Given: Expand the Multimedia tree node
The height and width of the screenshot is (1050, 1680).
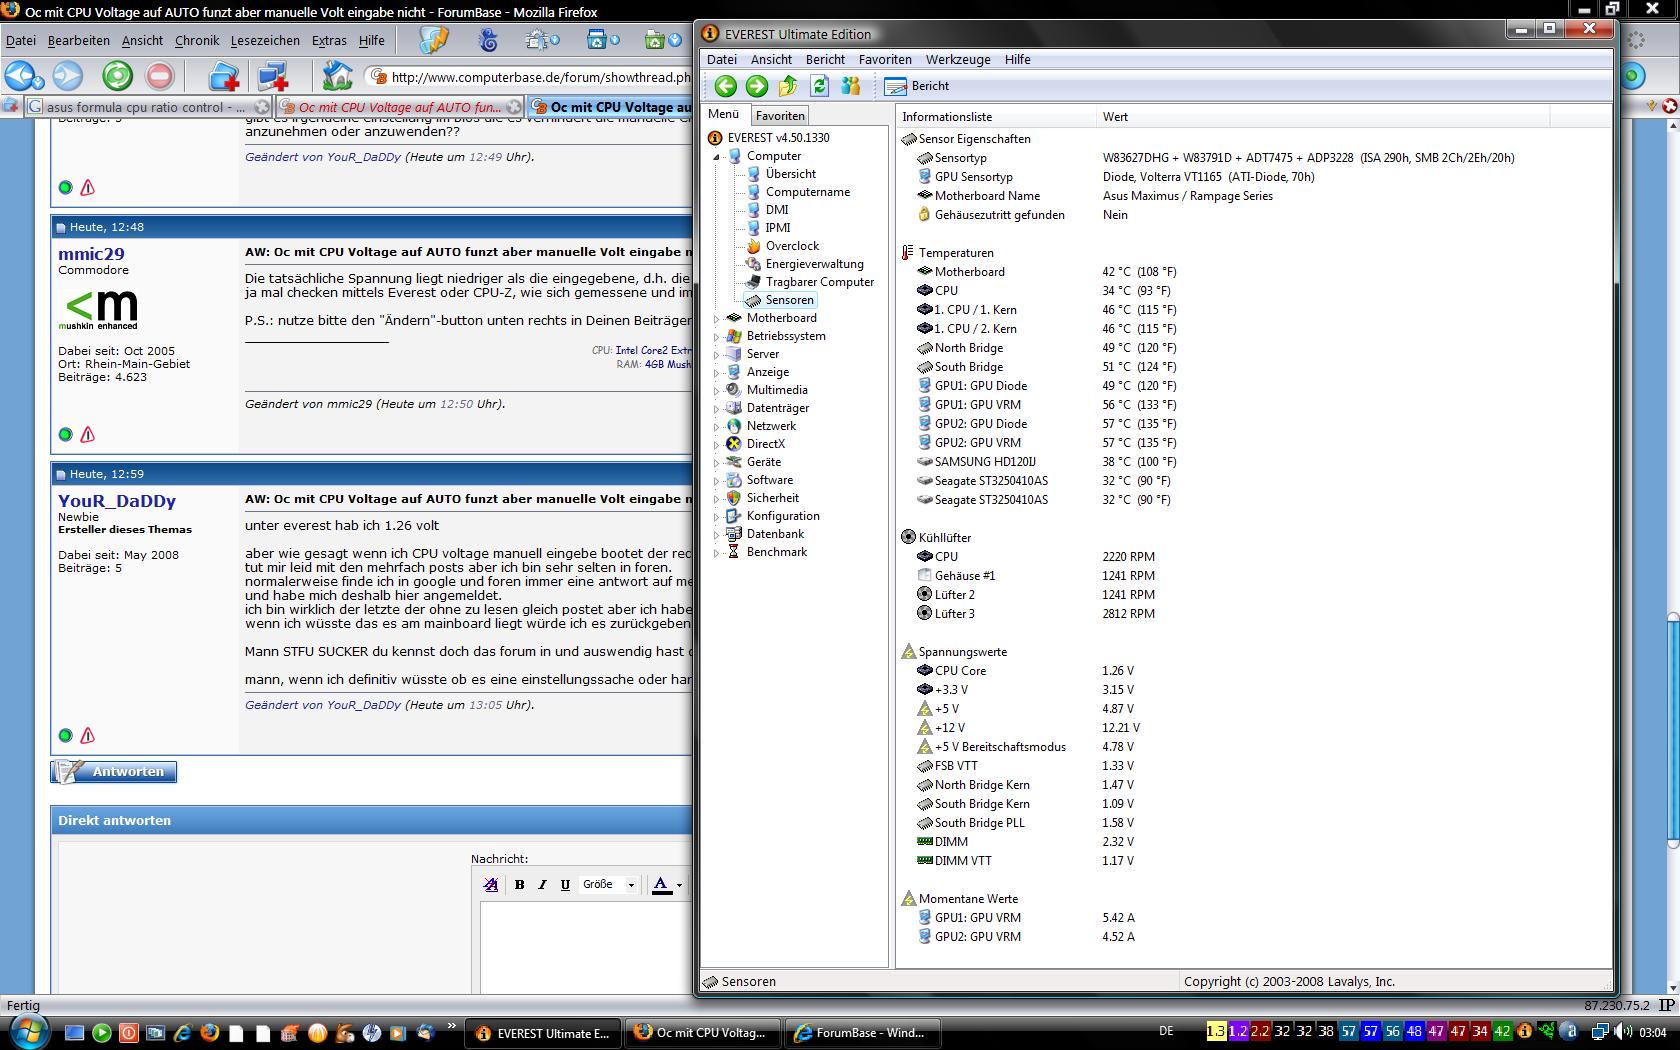Looking at the screenshot, I should tap(716, 390).
